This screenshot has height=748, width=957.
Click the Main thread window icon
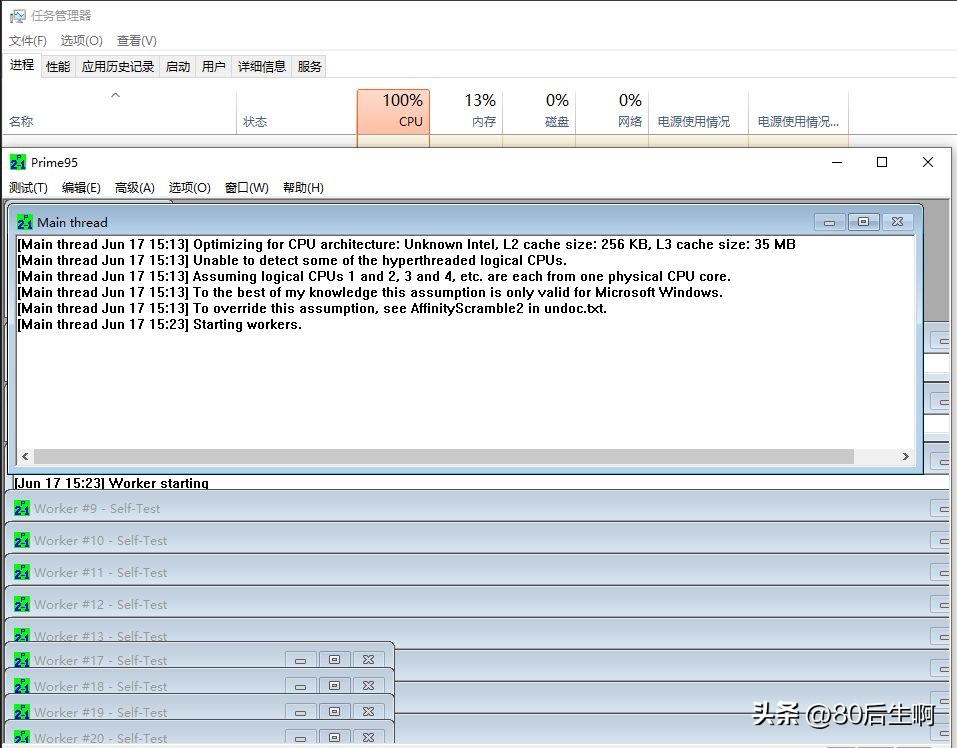coord(25,222)
